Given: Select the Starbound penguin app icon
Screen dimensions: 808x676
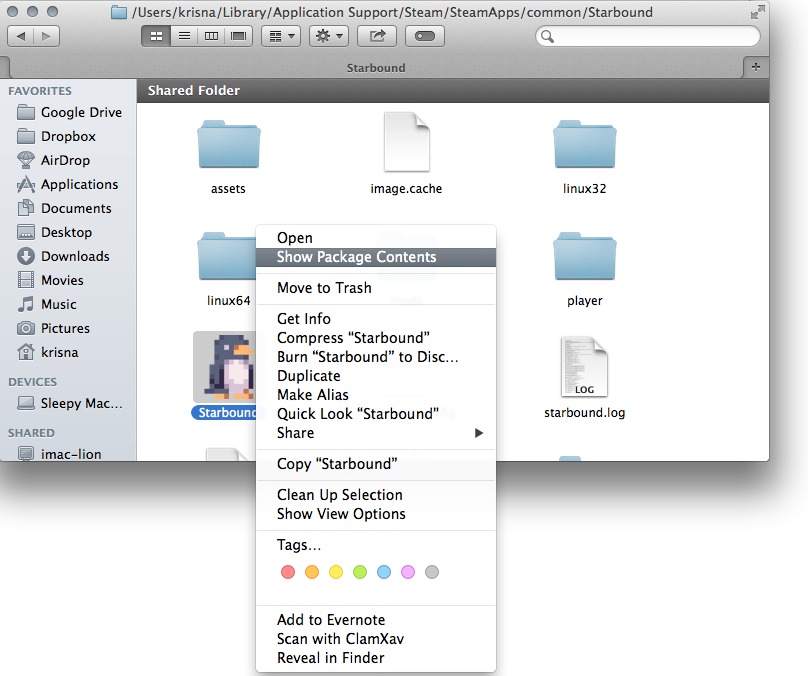Looking at the screenshot, I should coord(225,367).
